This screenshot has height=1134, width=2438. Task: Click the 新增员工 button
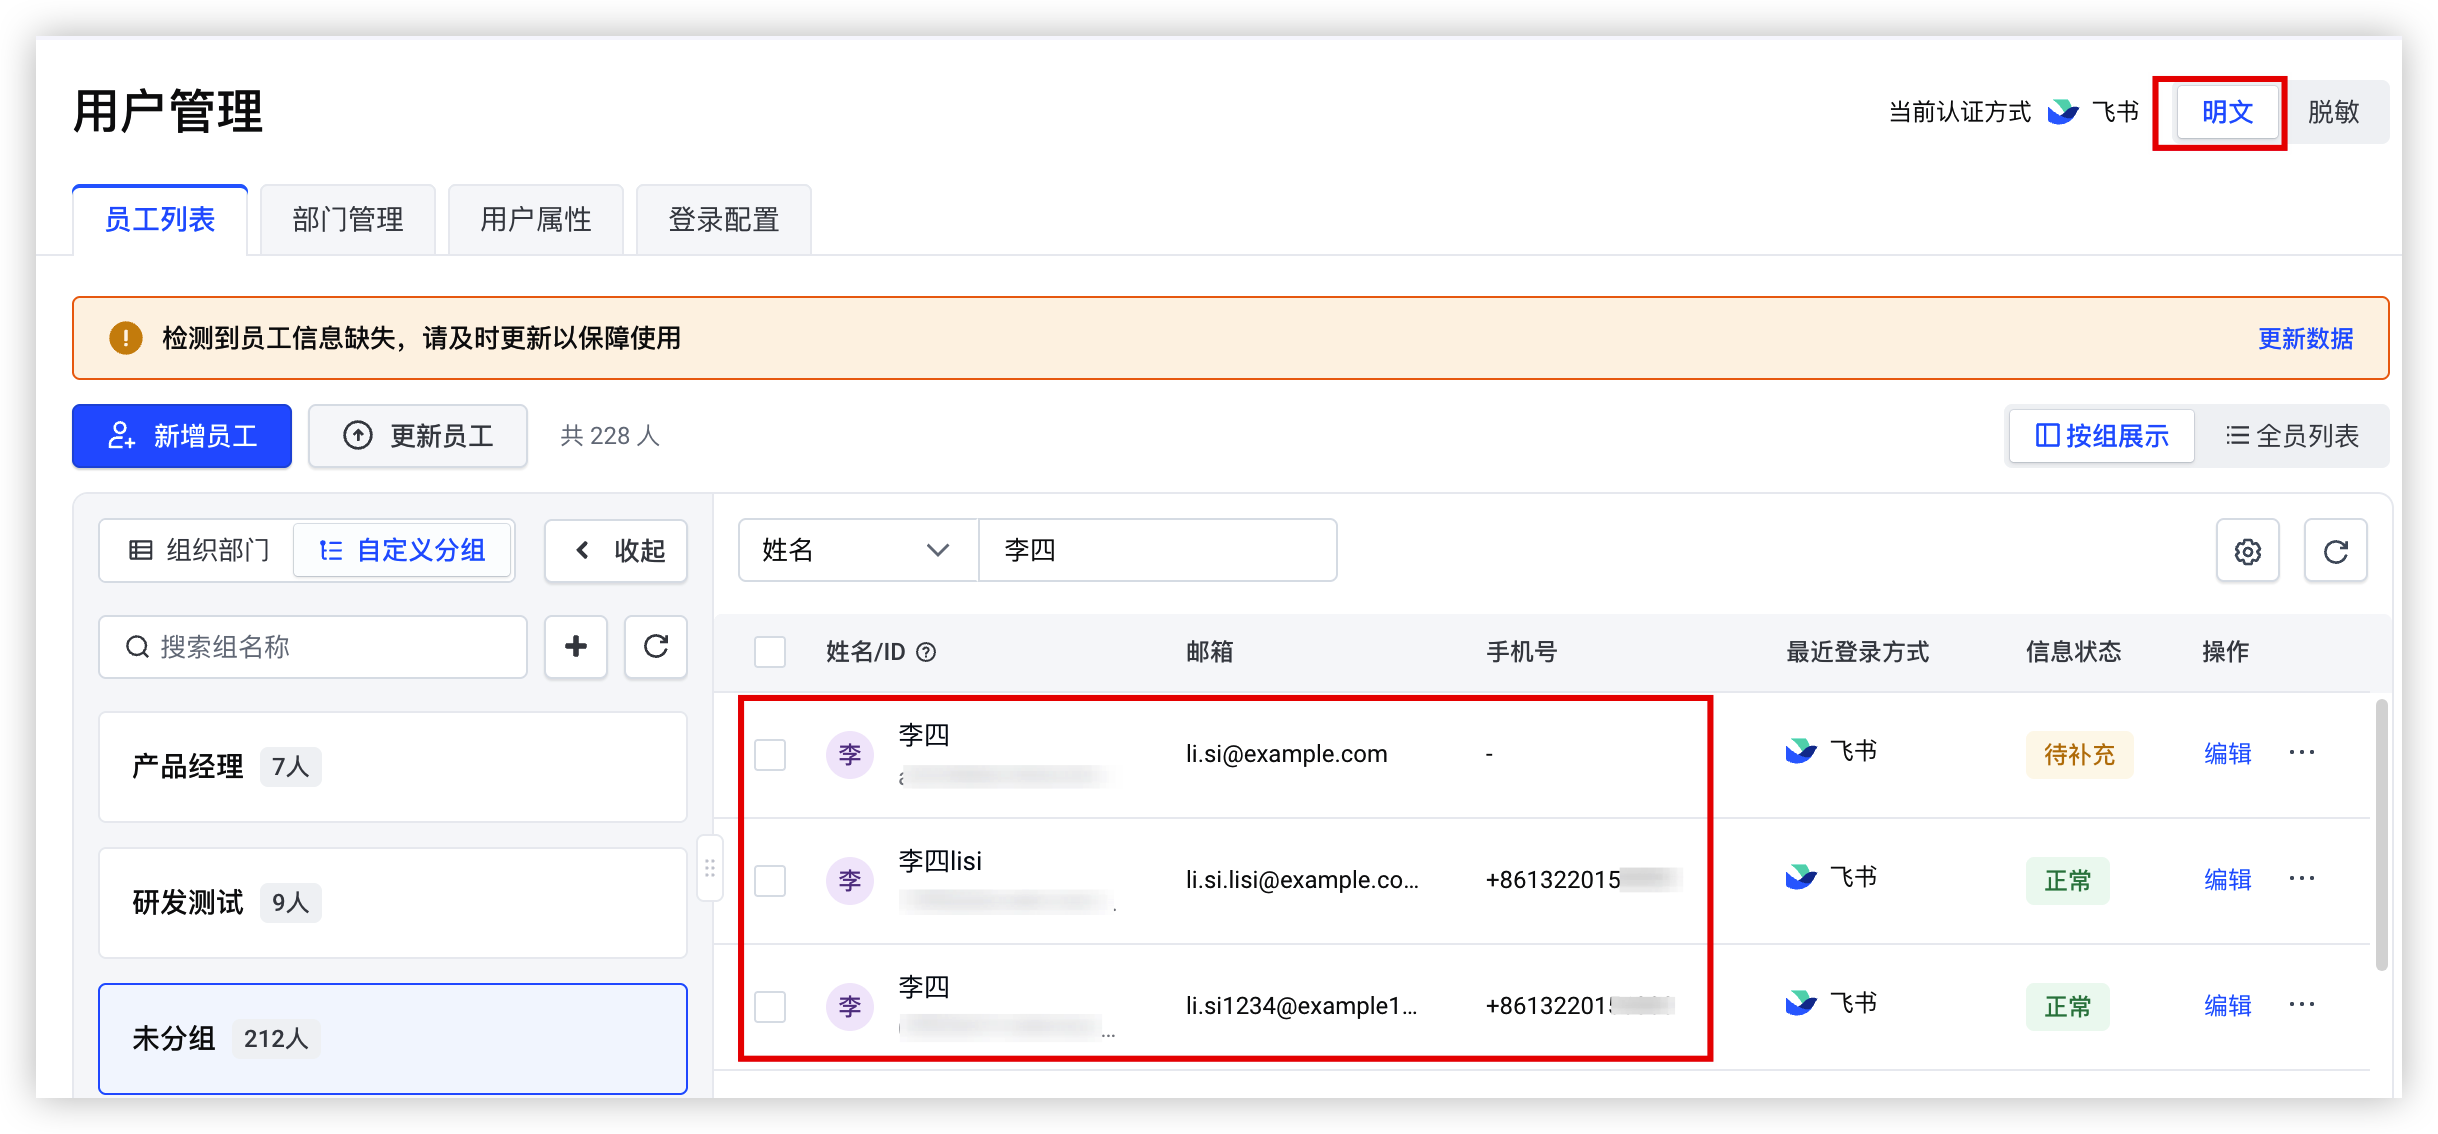182,436
